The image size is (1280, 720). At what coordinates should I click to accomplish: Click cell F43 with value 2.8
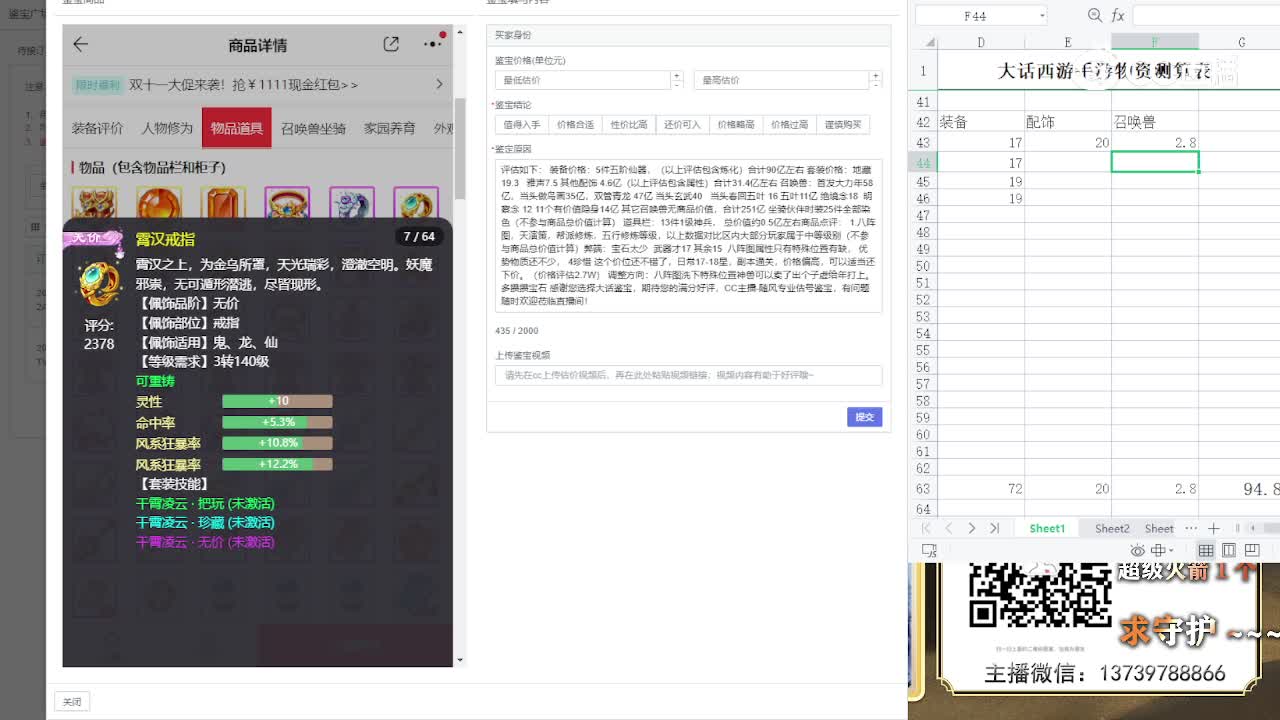(x=1155, y=143)
